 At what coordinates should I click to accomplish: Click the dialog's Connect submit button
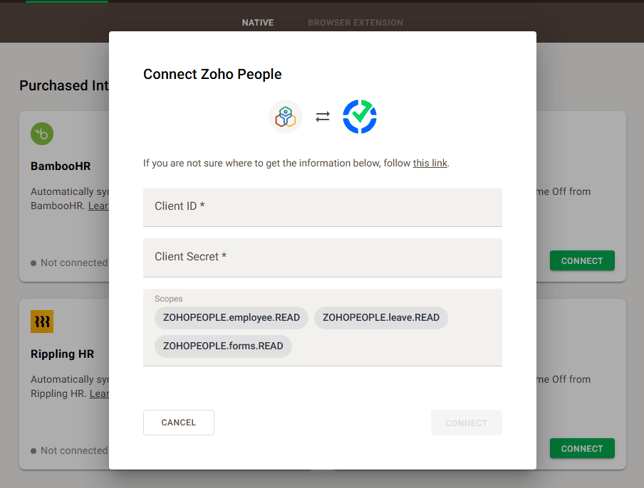466,423
